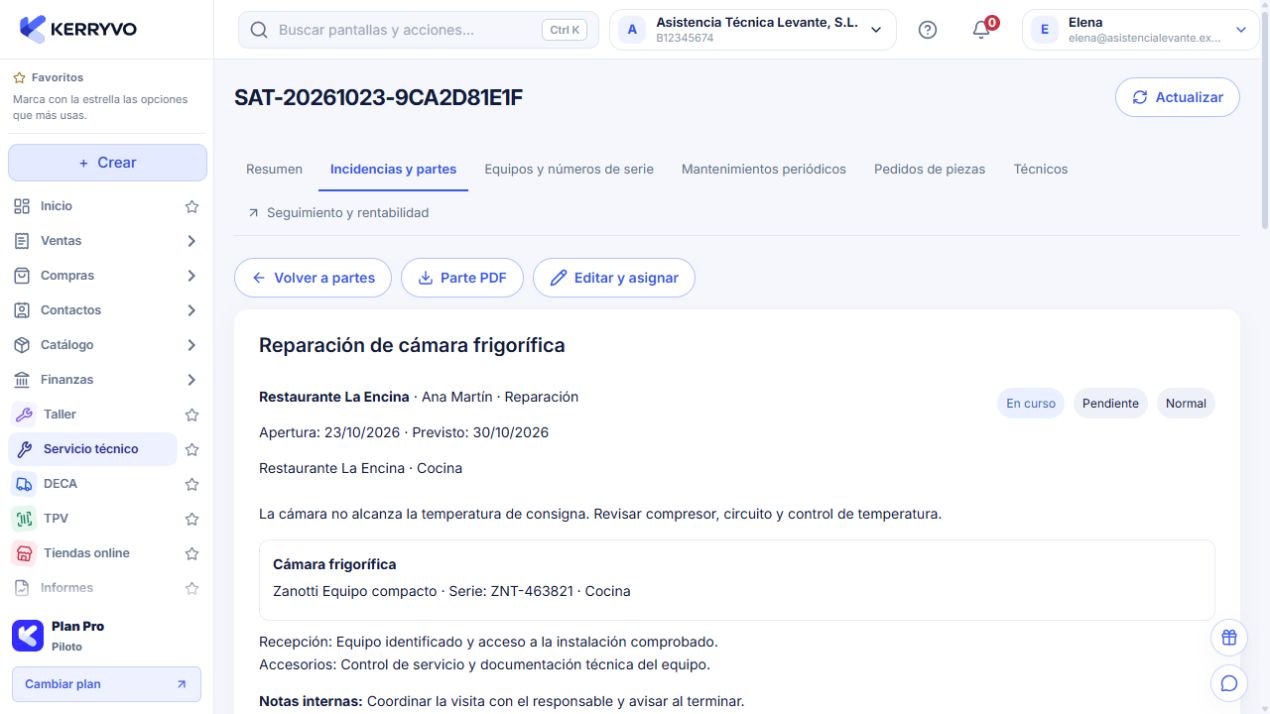Image resolution: width=1270 pixels, height=714 pixels.
Task: Click Restaurante La Encina customer name
Action: pos(334,397)
